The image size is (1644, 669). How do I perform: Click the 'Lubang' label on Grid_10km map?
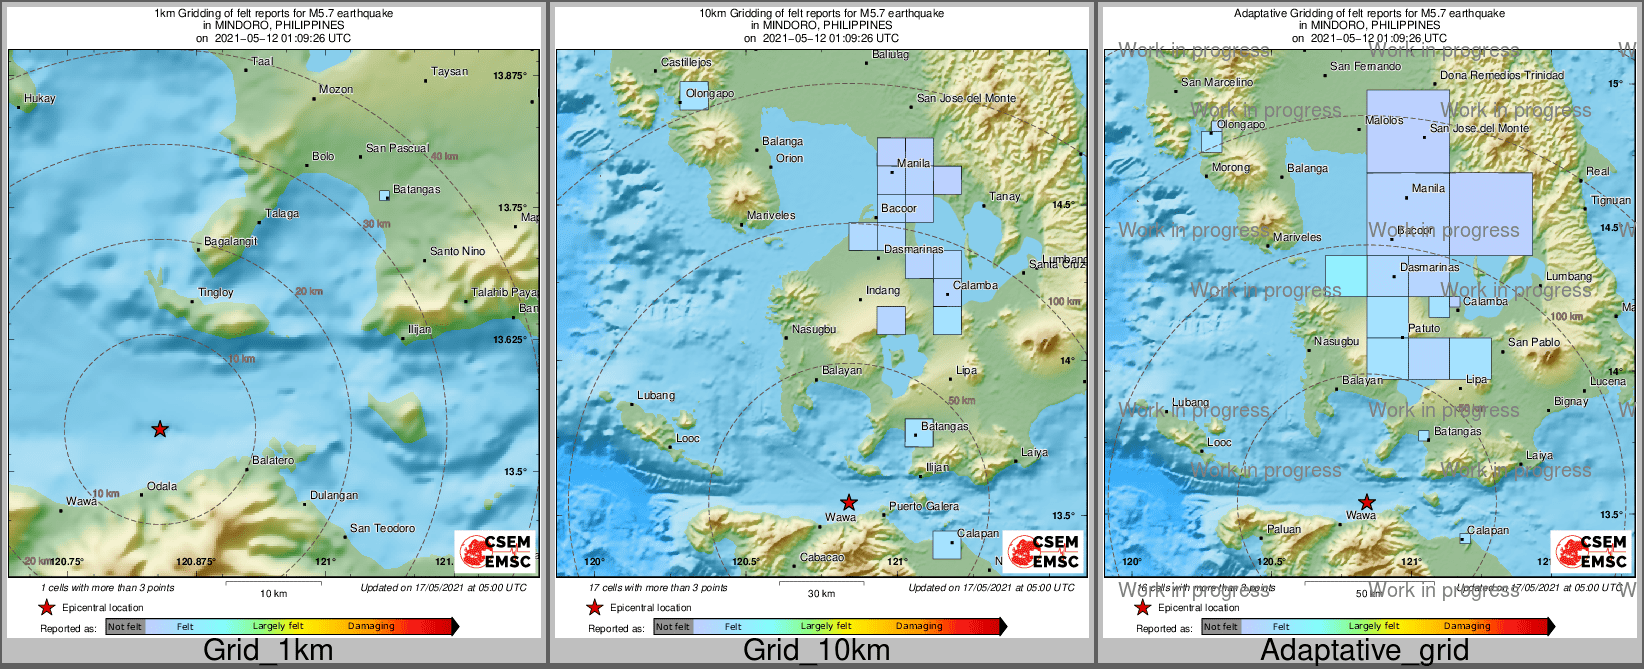click(x=656, y=395)
